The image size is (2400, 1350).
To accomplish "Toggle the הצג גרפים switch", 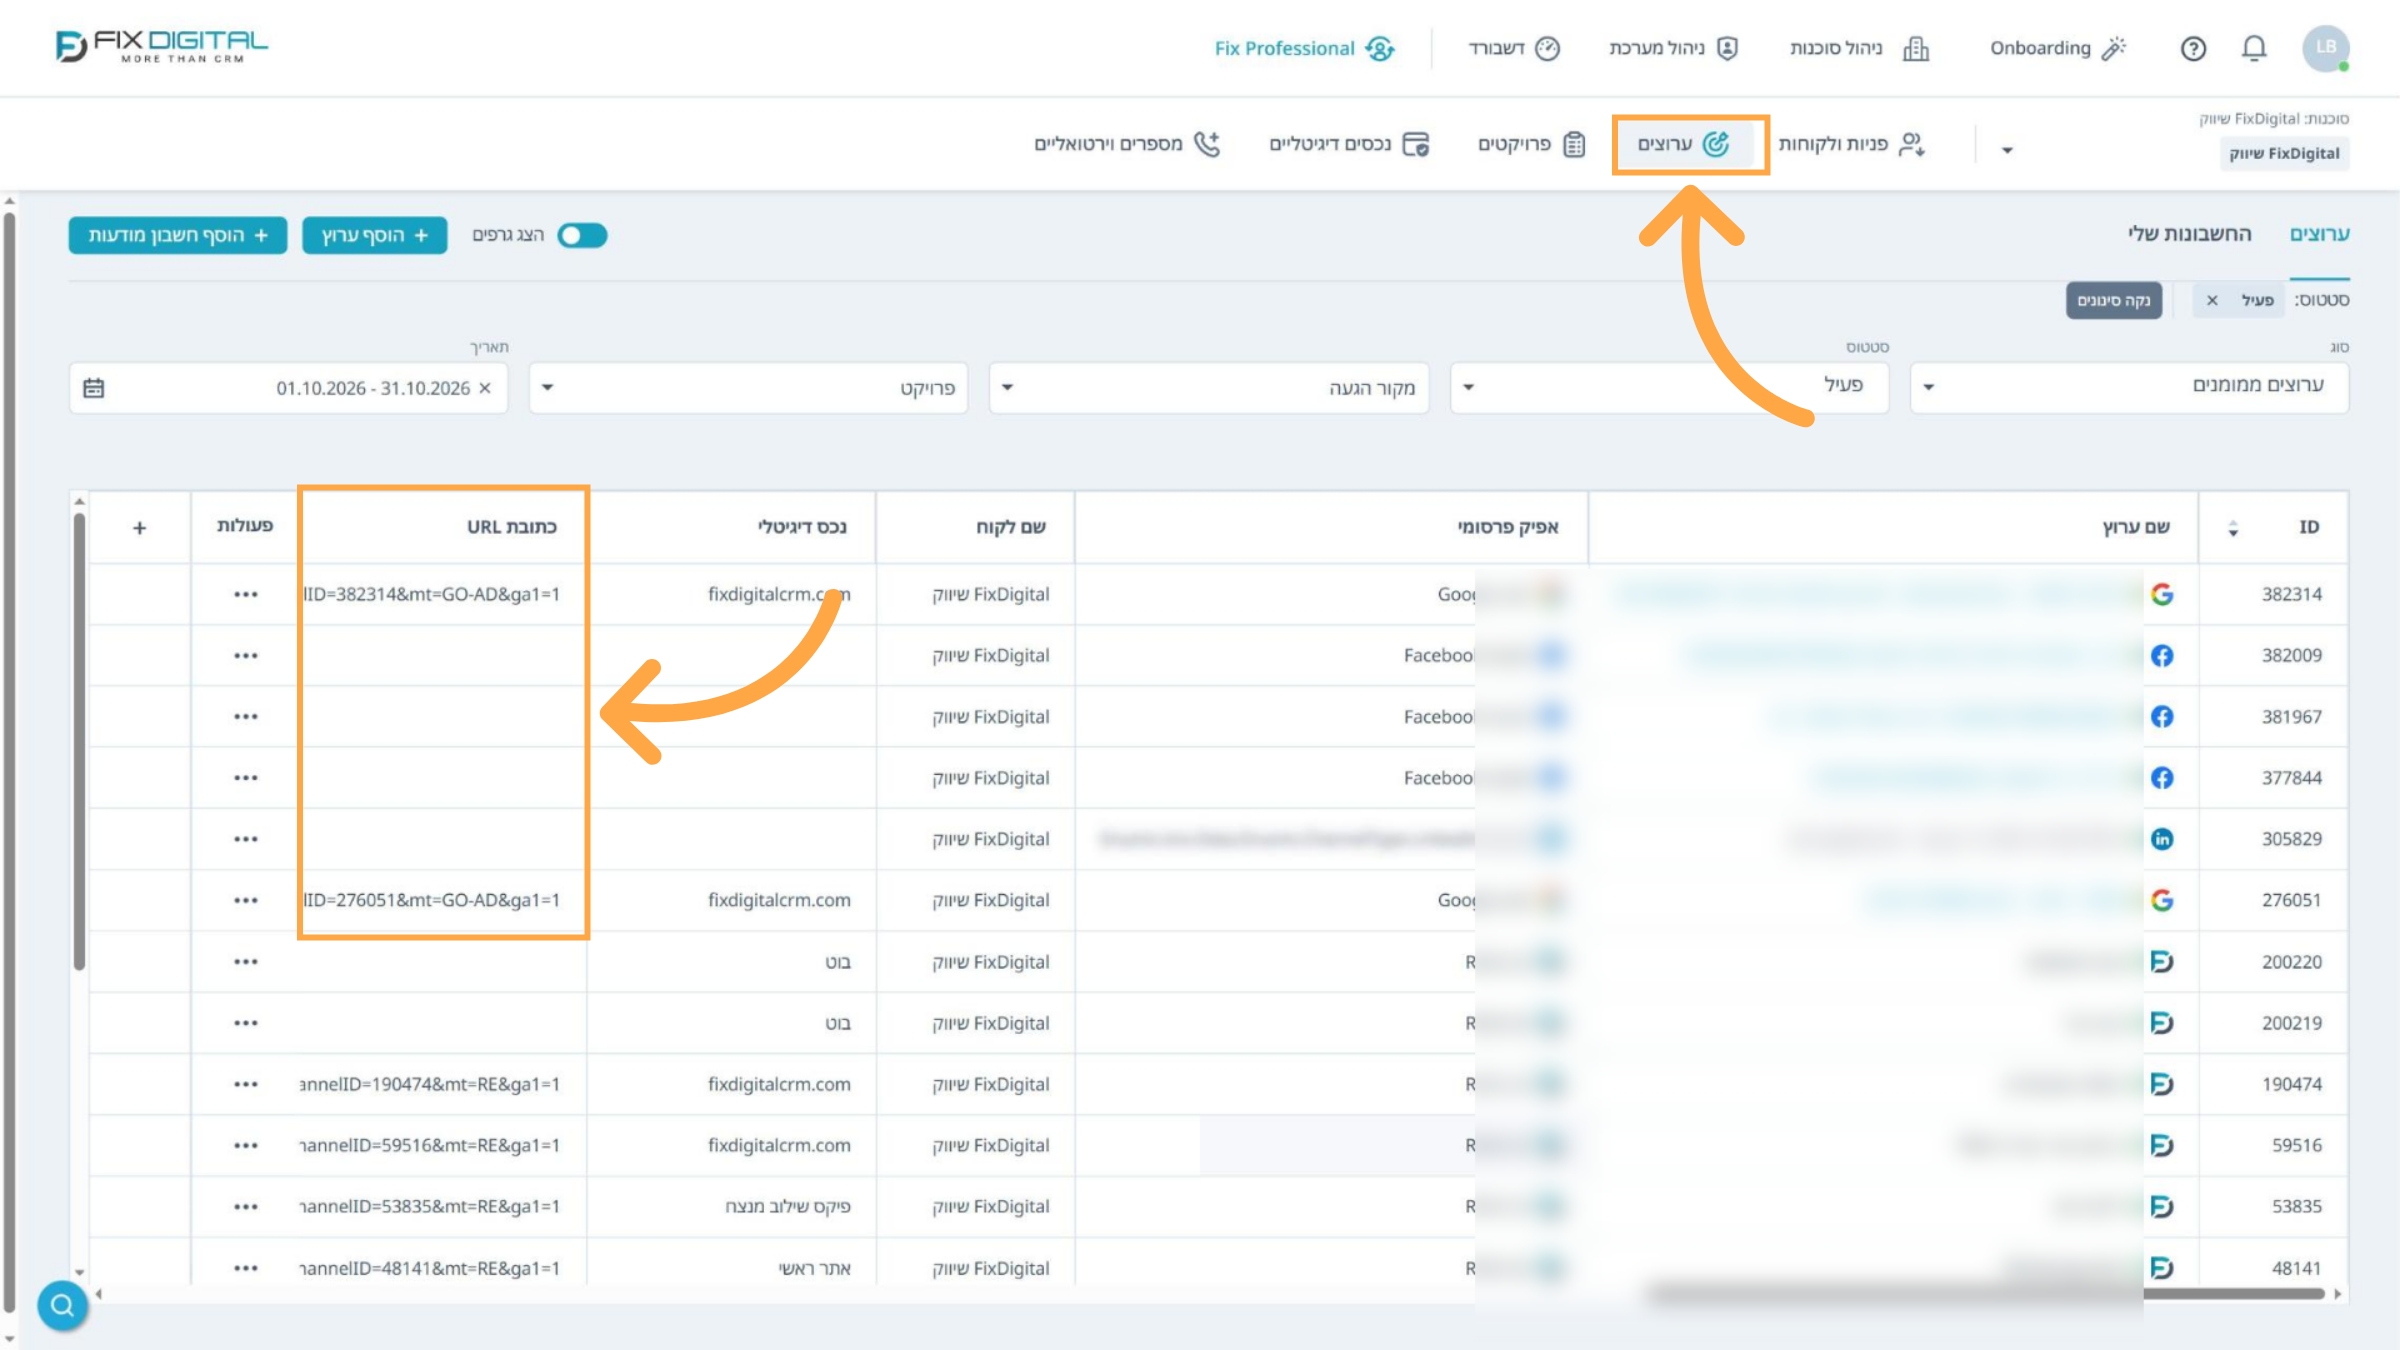I will tap(583, 235).
